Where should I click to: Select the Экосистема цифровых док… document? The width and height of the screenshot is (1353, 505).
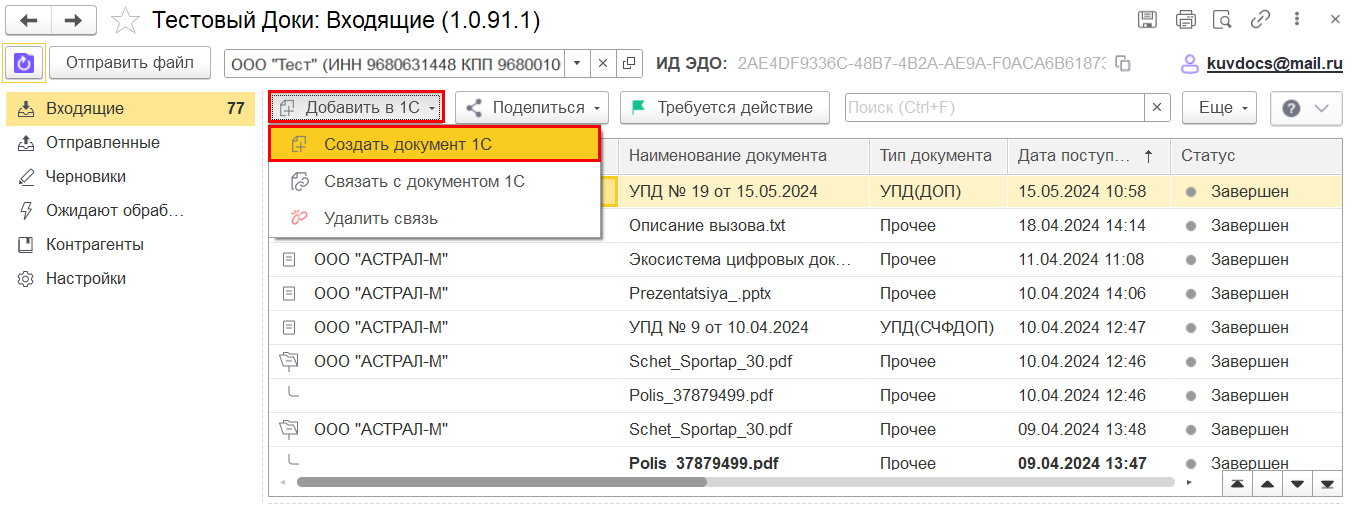click(x=740, y=260)
